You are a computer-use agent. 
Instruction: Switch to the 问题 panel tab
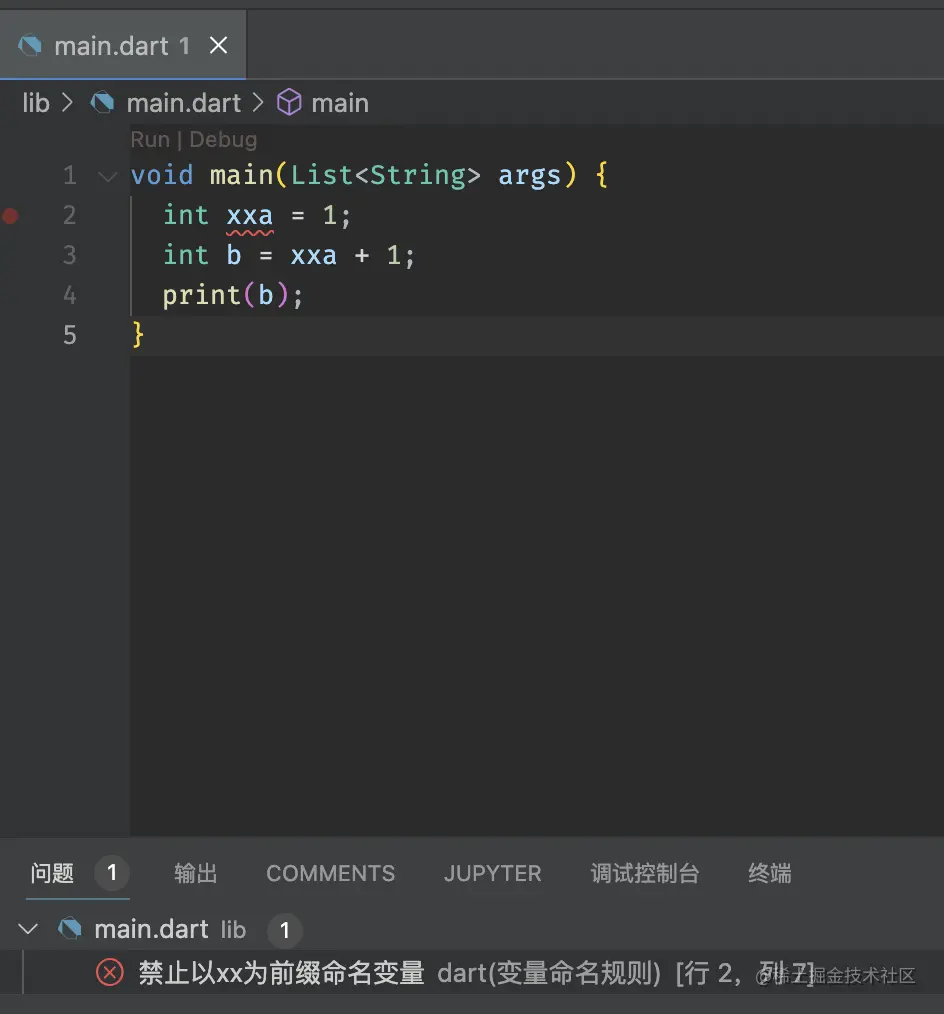point(52,873)
